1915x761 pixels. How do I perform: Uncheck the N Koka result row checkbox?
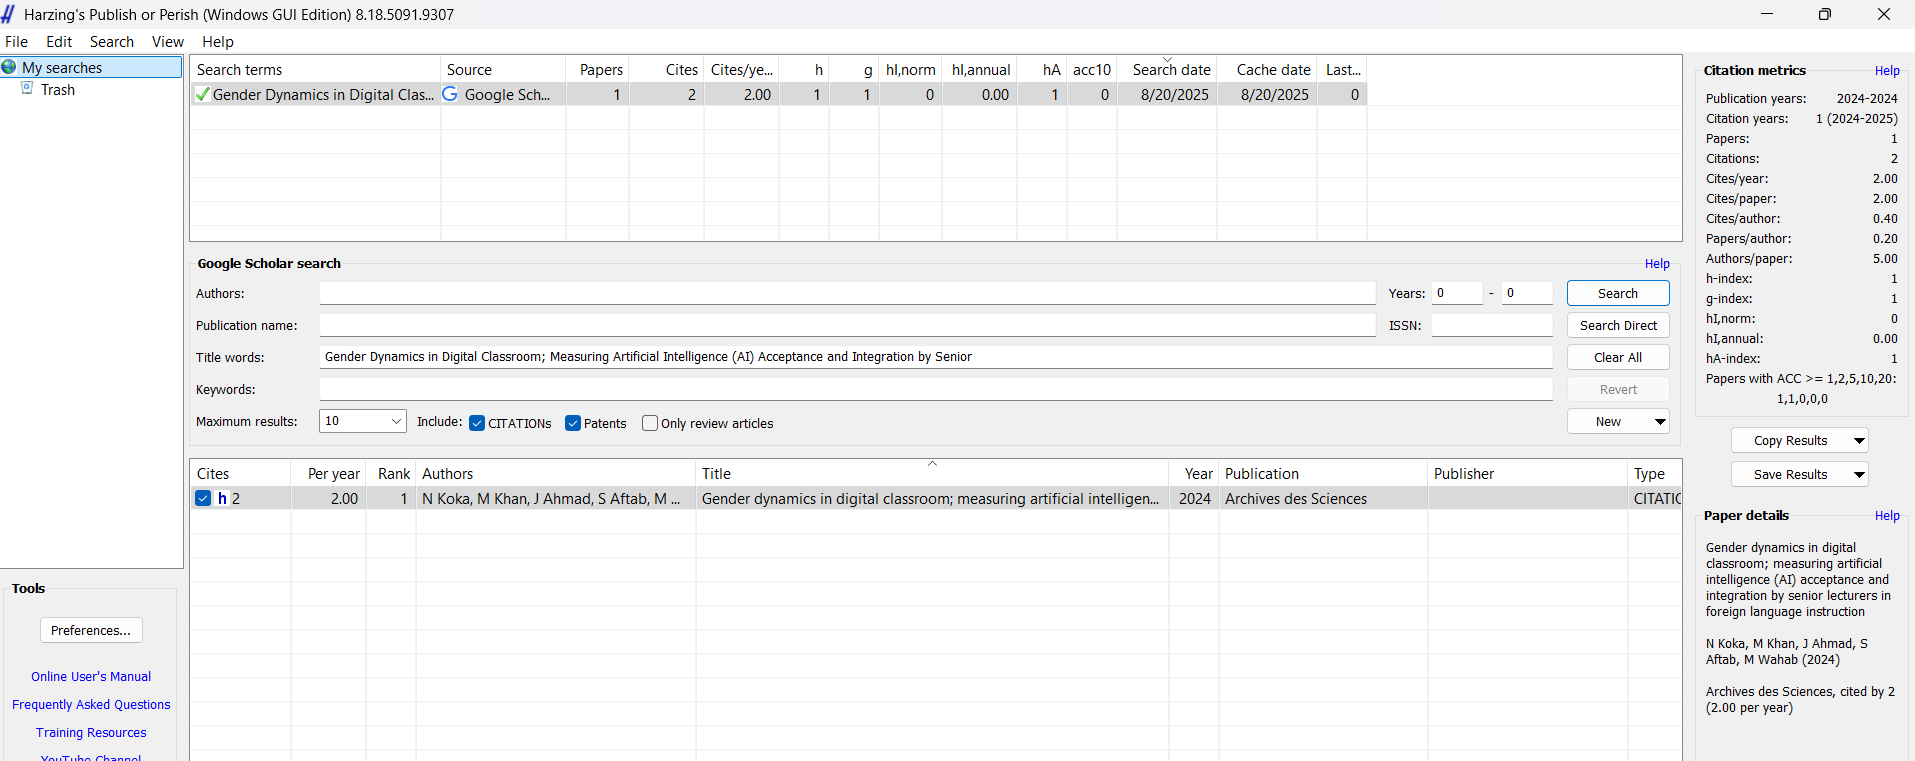tap(203, 498)
